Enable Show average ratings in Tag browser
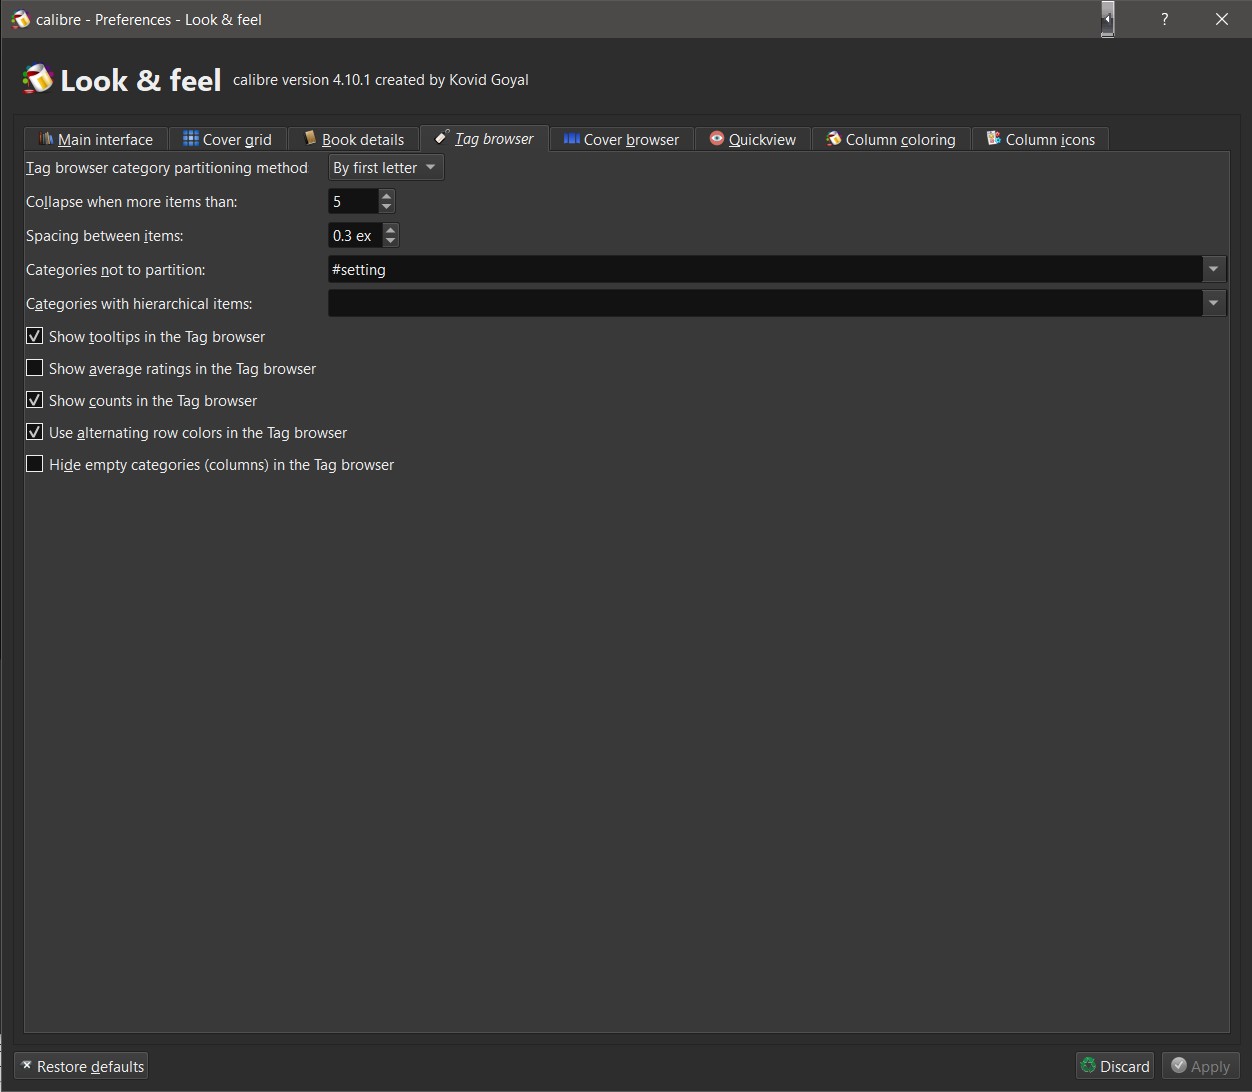The width and height of the screenshot is (1252, 1092). coord(35,368)
